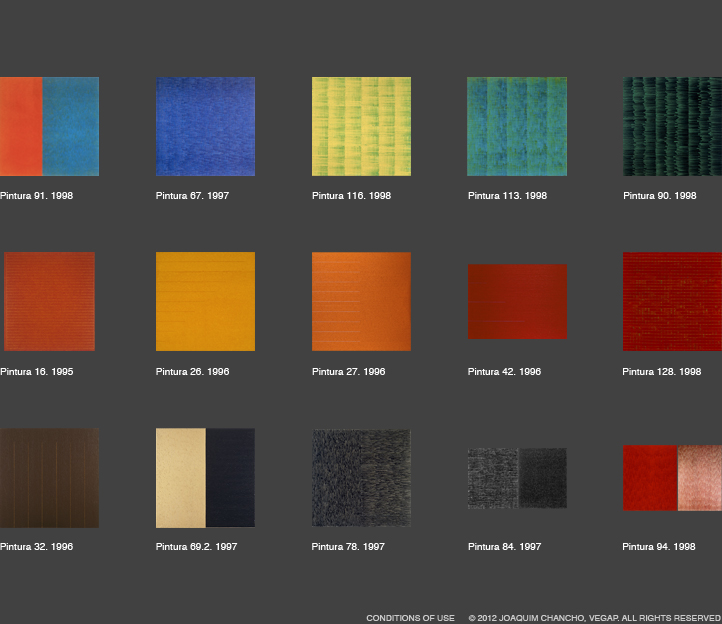Open the Pintura 90 dark green thumbnail
722x624 pixels.
[672, 126]
